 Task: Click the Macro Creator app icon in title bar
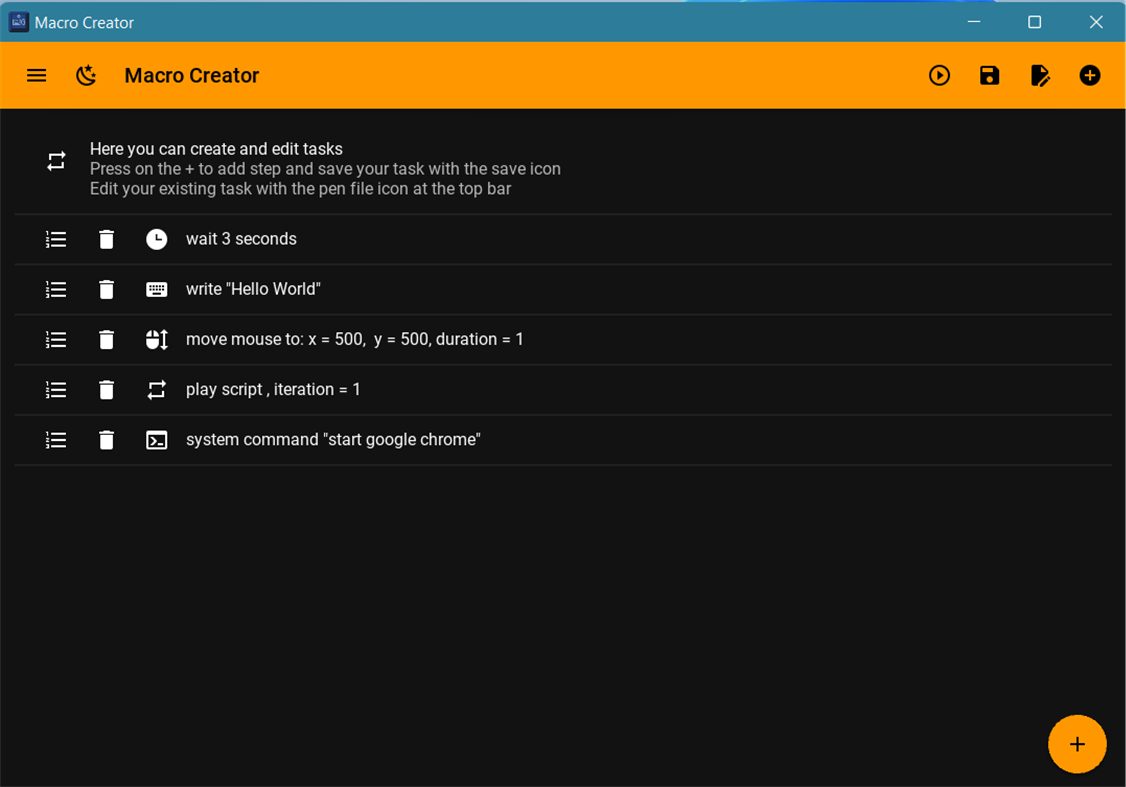click(x=17, y=21)
